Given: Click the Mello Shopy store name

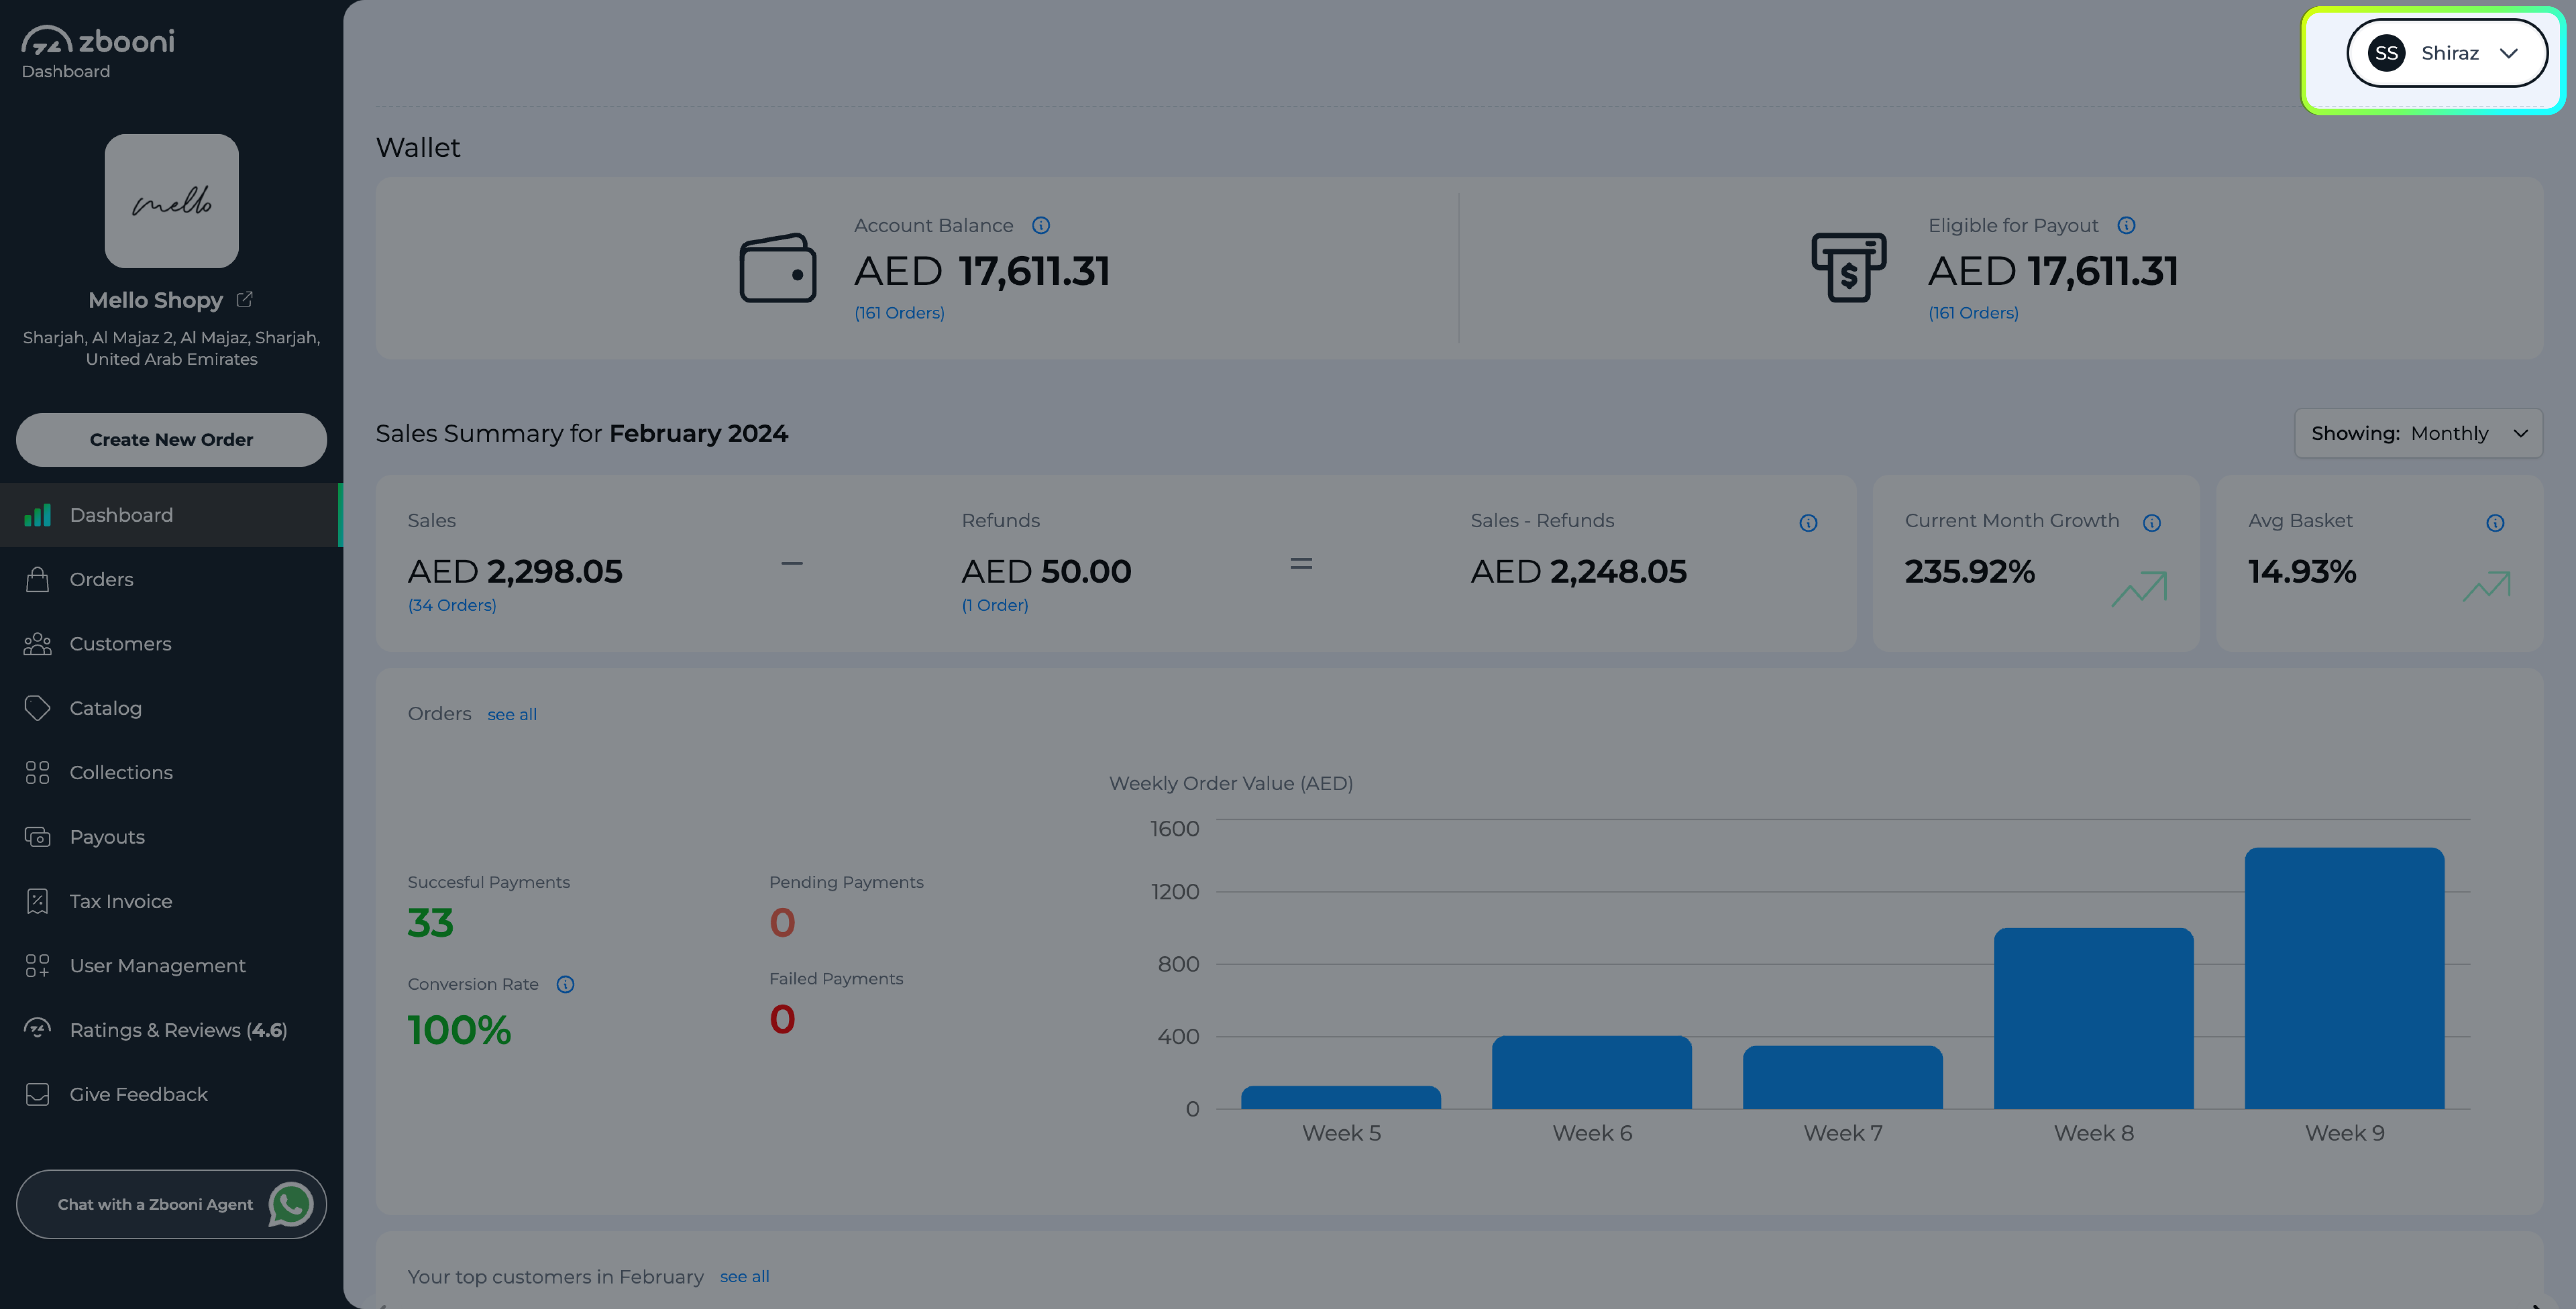Looking at the screenshot, I should click(x=156, y=300).
